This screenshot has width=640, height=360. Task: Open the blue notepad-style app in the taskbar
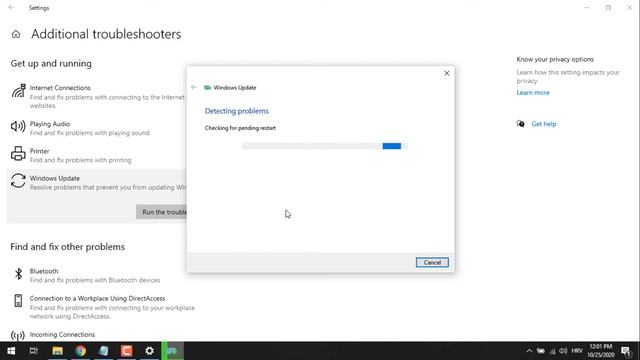click(103, 351)
